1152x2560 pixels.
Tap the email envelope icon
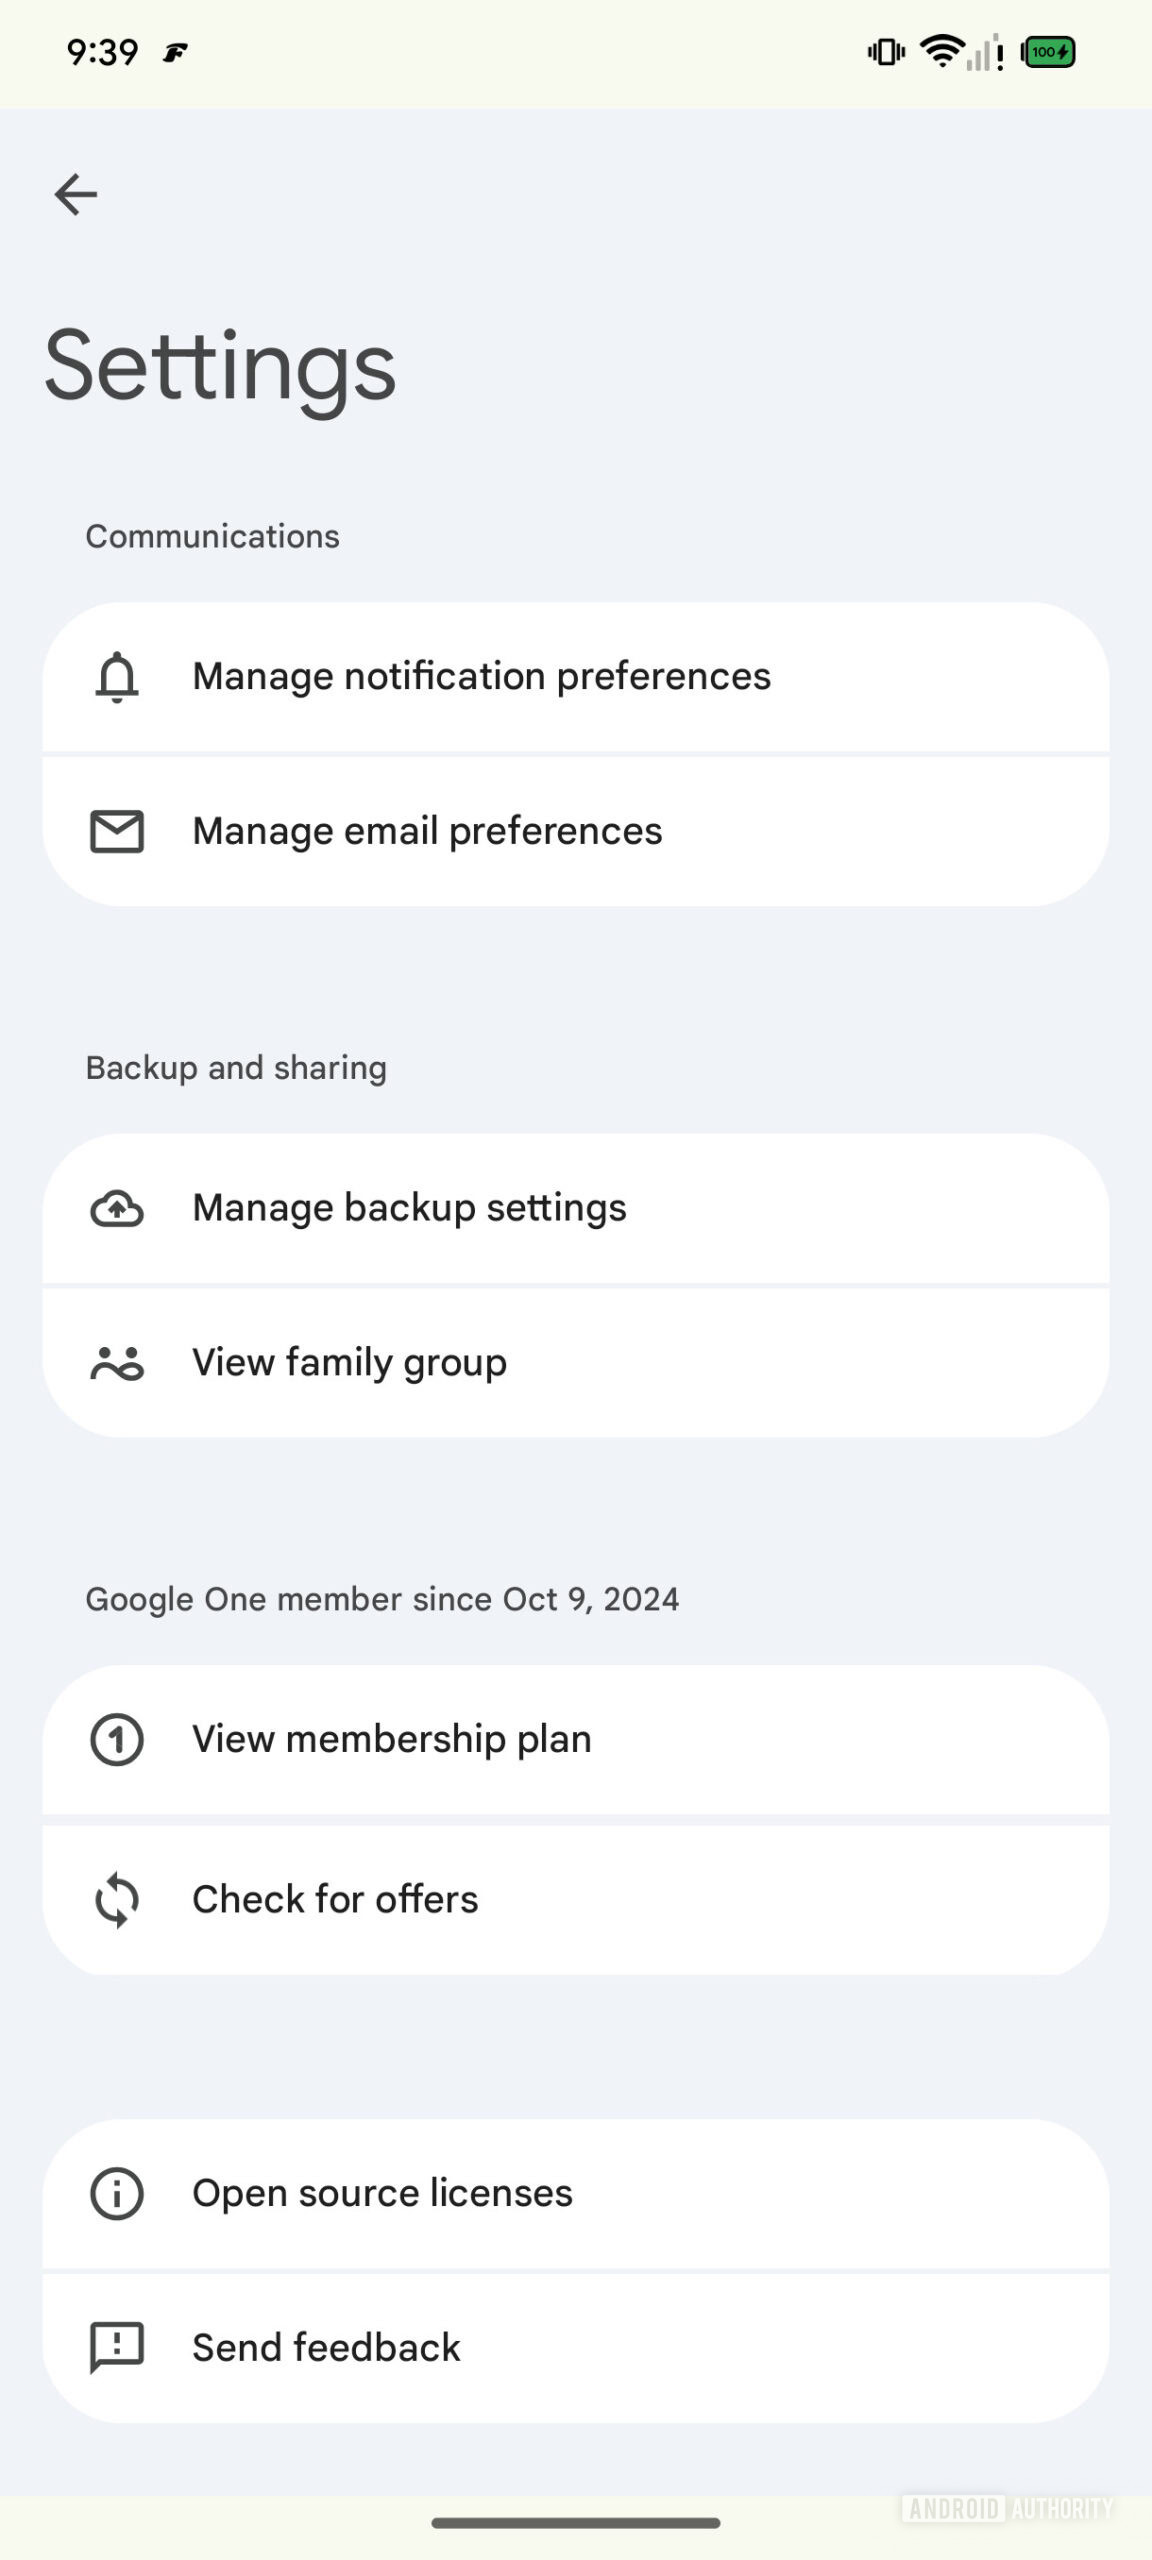[117, 831]
